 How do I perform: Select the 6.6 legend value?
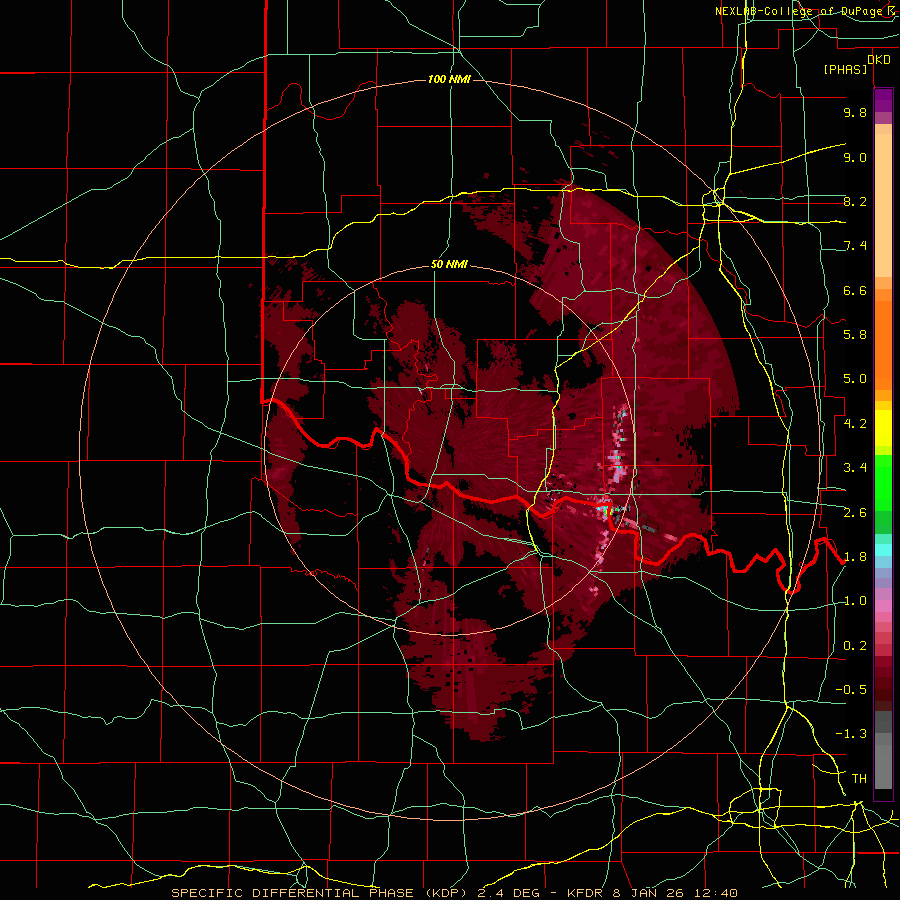click(855, 291)
